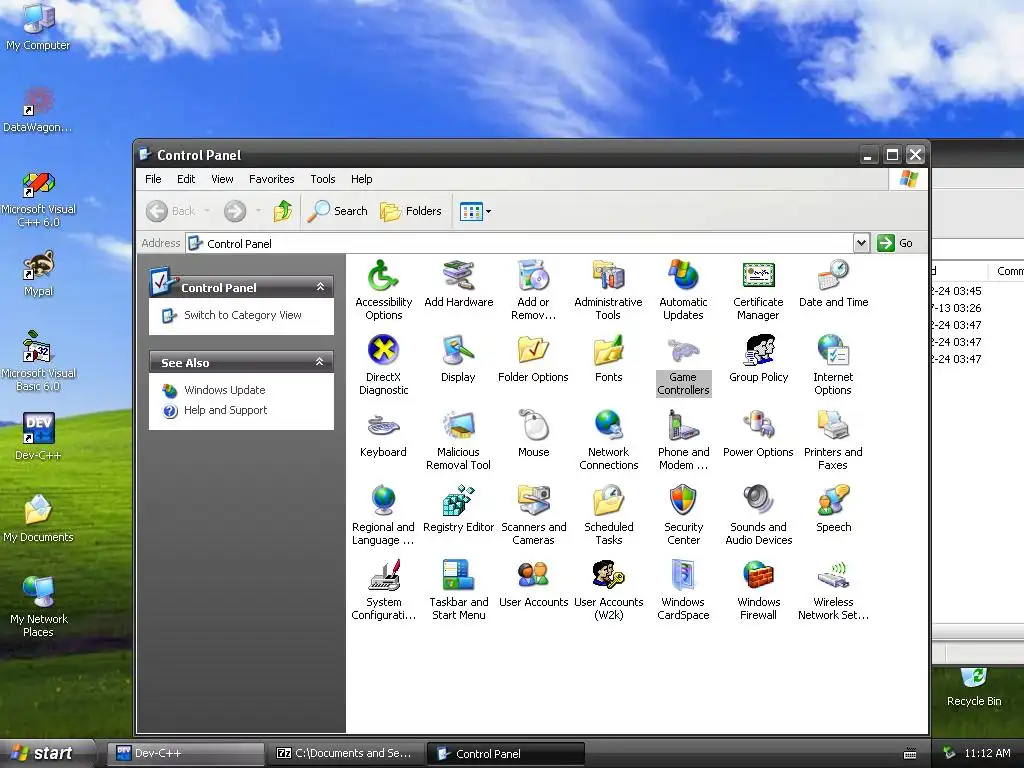Open the Registry Editor icon
1024x768 pixels.
[x=458, y=509]
